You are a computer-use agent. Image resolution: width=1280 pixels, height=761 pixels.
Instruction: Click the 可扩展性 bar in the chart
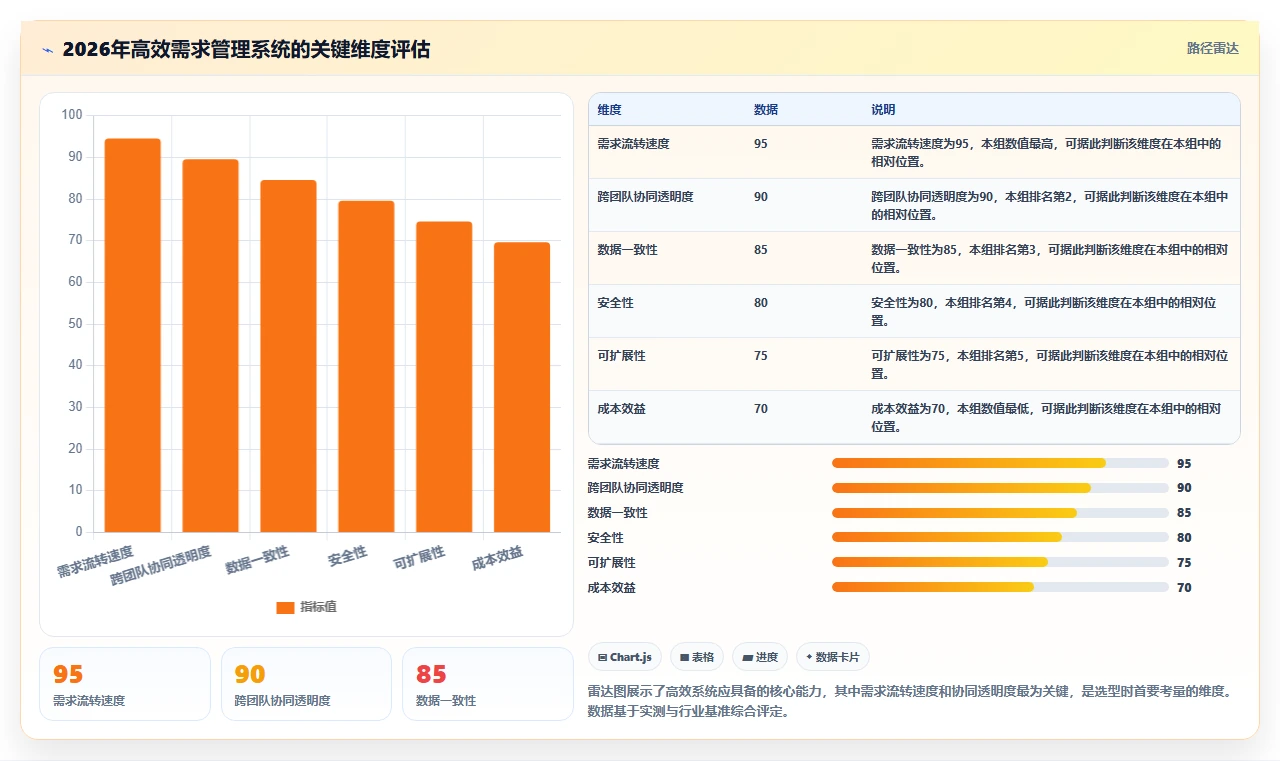[445, 377]
